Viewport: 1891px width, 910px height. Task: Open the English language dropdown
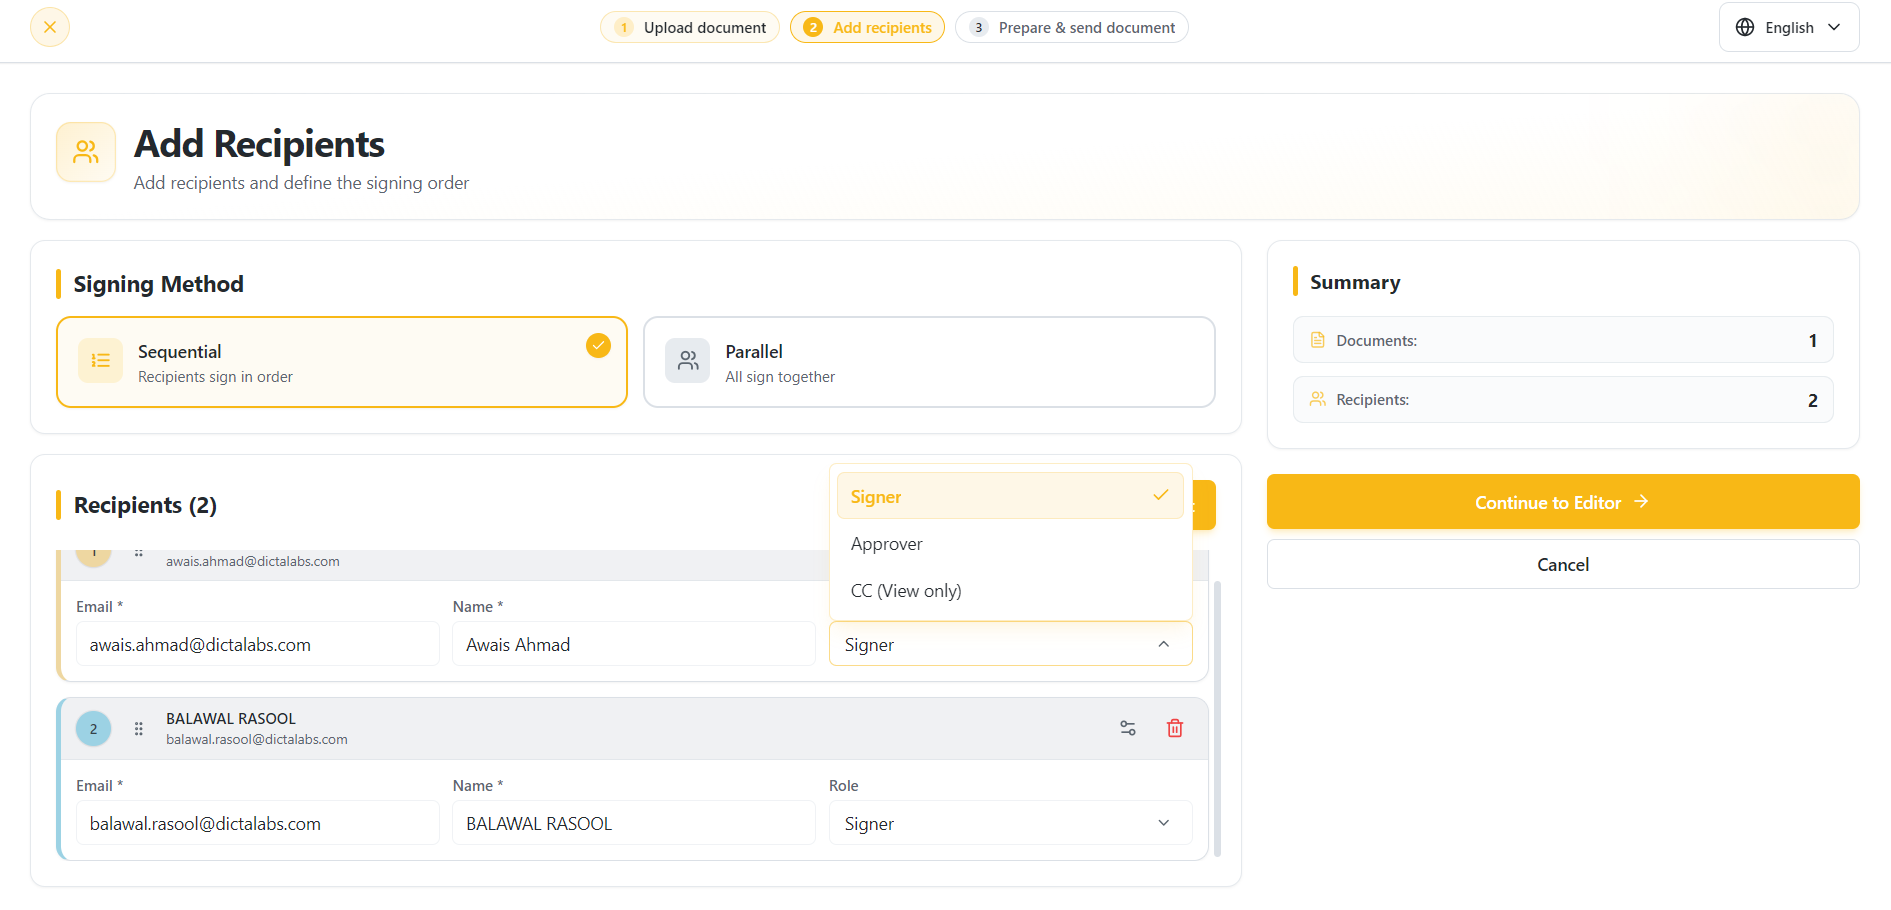tap(1789, 27)
